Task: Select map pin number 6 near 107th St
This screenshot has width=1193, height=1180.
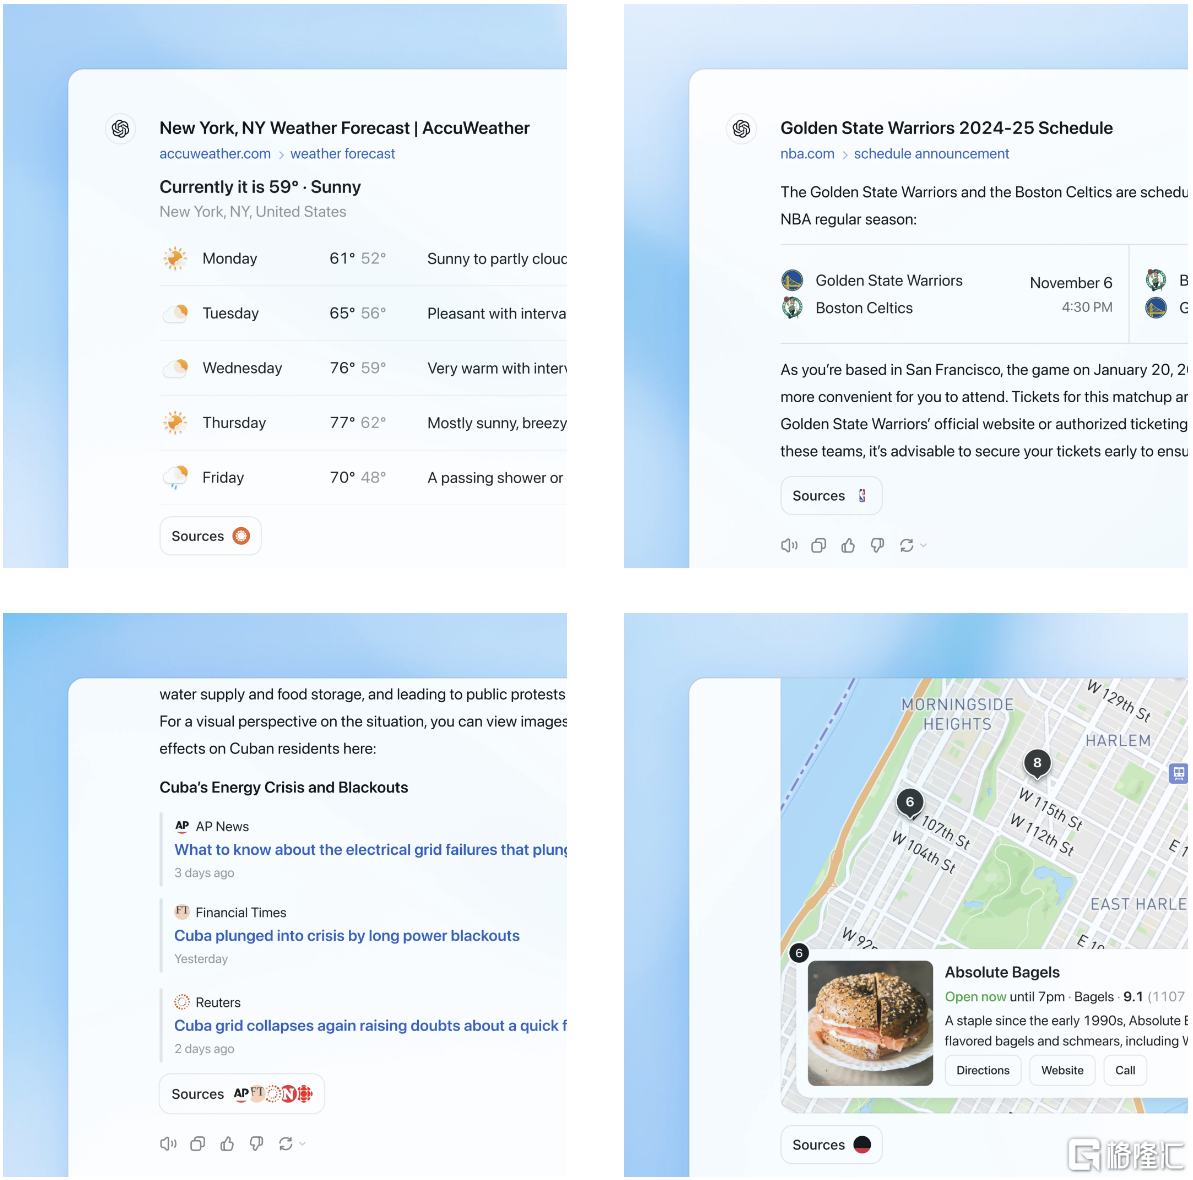Action: 910,803
